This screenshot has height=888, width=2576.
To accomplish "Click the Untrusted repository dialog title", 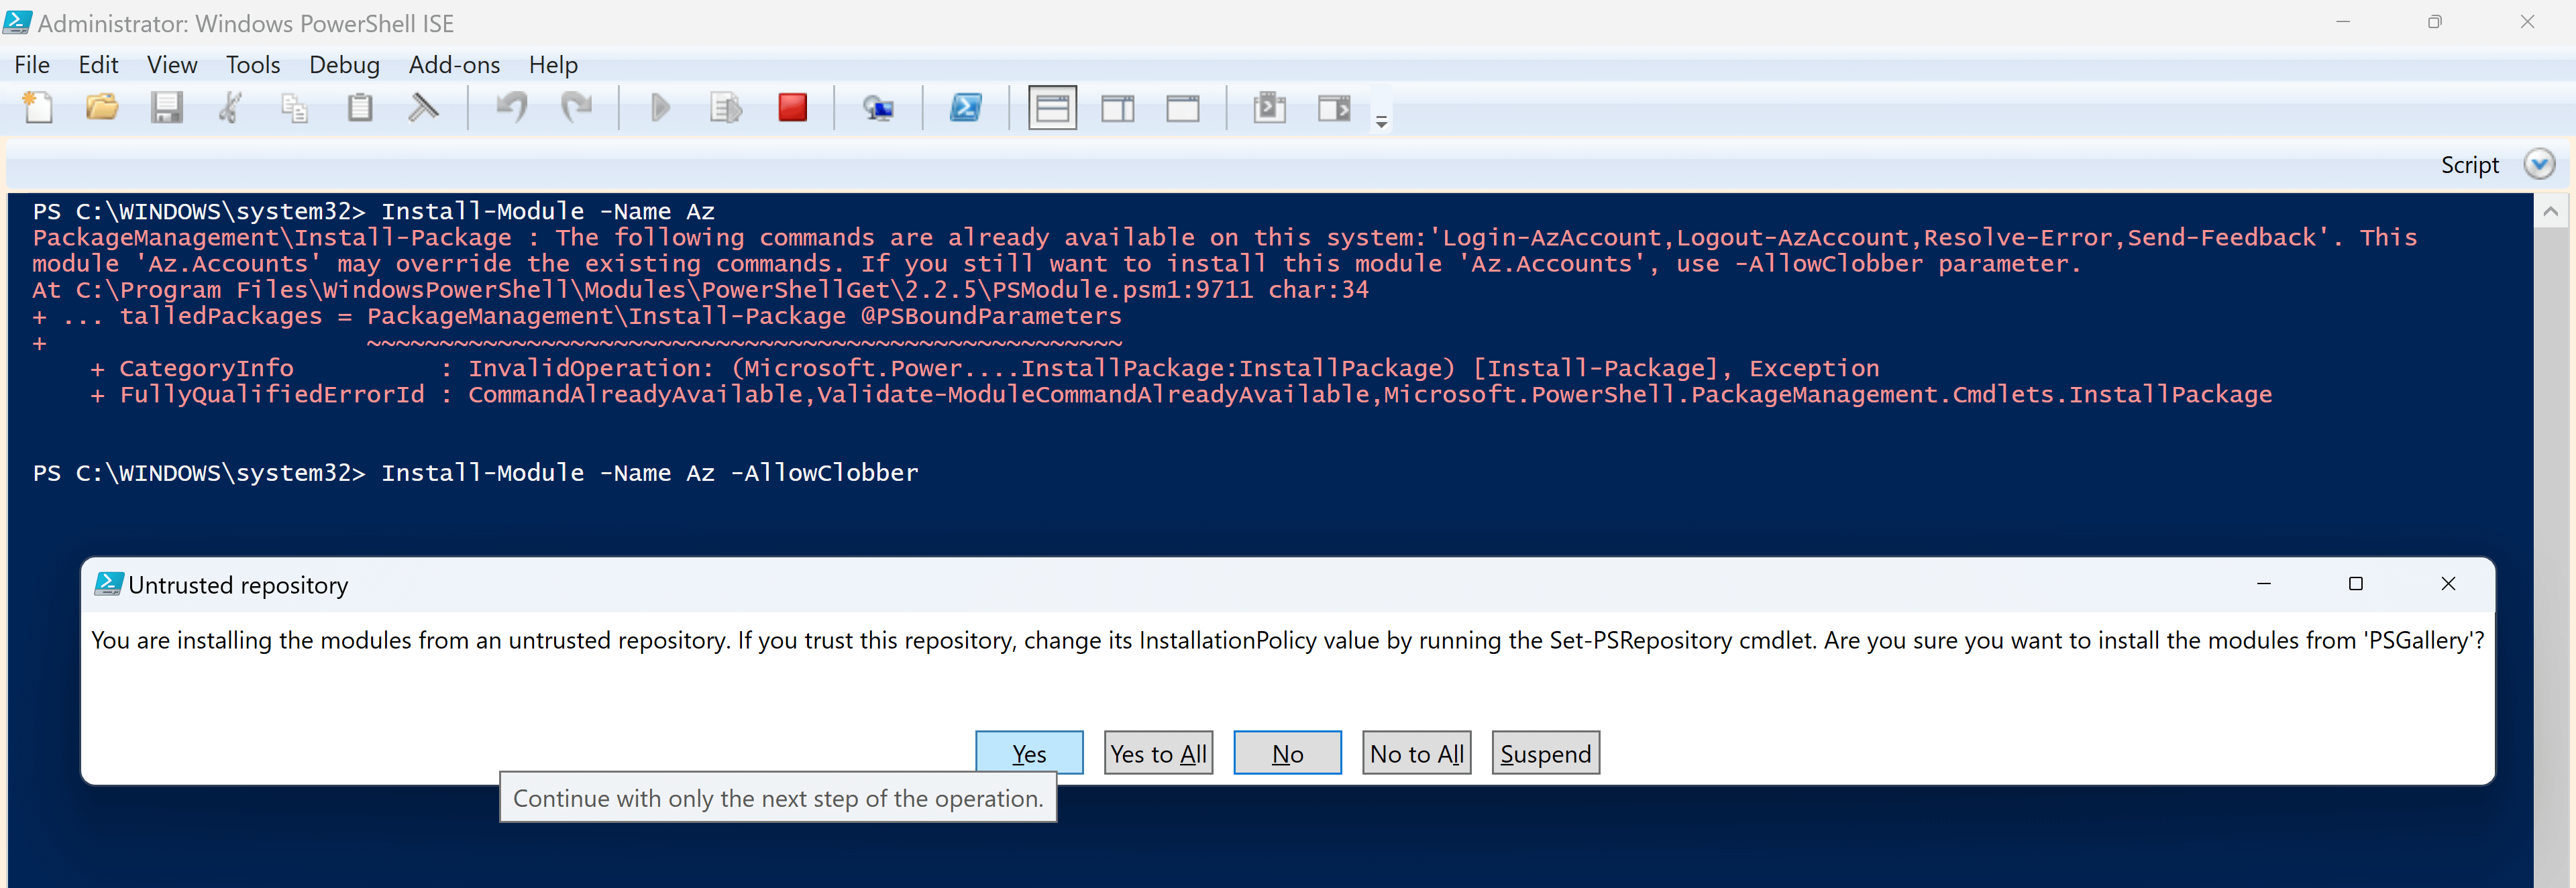I will coord(238,585).
